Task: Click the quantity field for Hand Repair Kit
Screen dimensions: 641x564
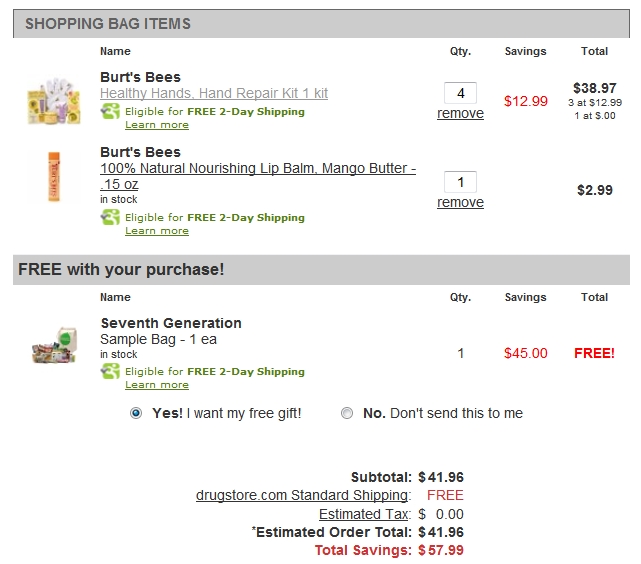Action: click(x=460, y=93)
